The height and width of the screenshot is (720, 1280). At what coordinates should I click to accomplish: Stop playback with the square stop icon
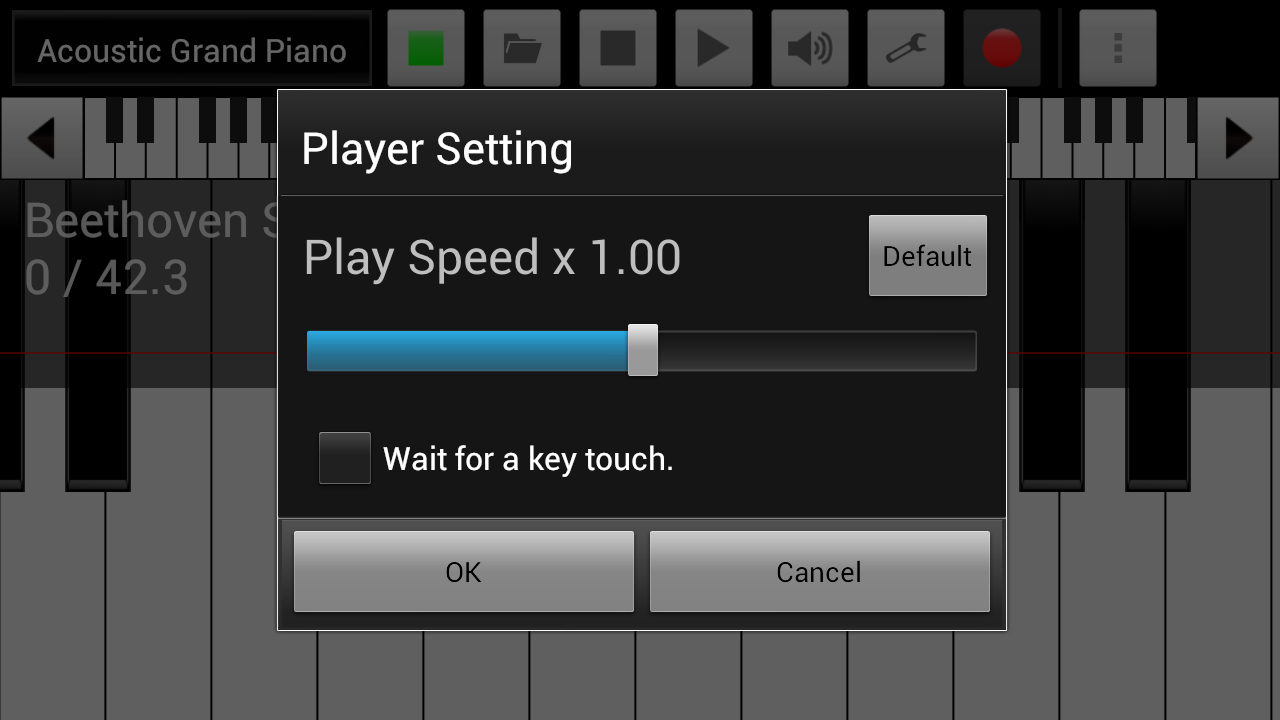(x=618, y=48)
